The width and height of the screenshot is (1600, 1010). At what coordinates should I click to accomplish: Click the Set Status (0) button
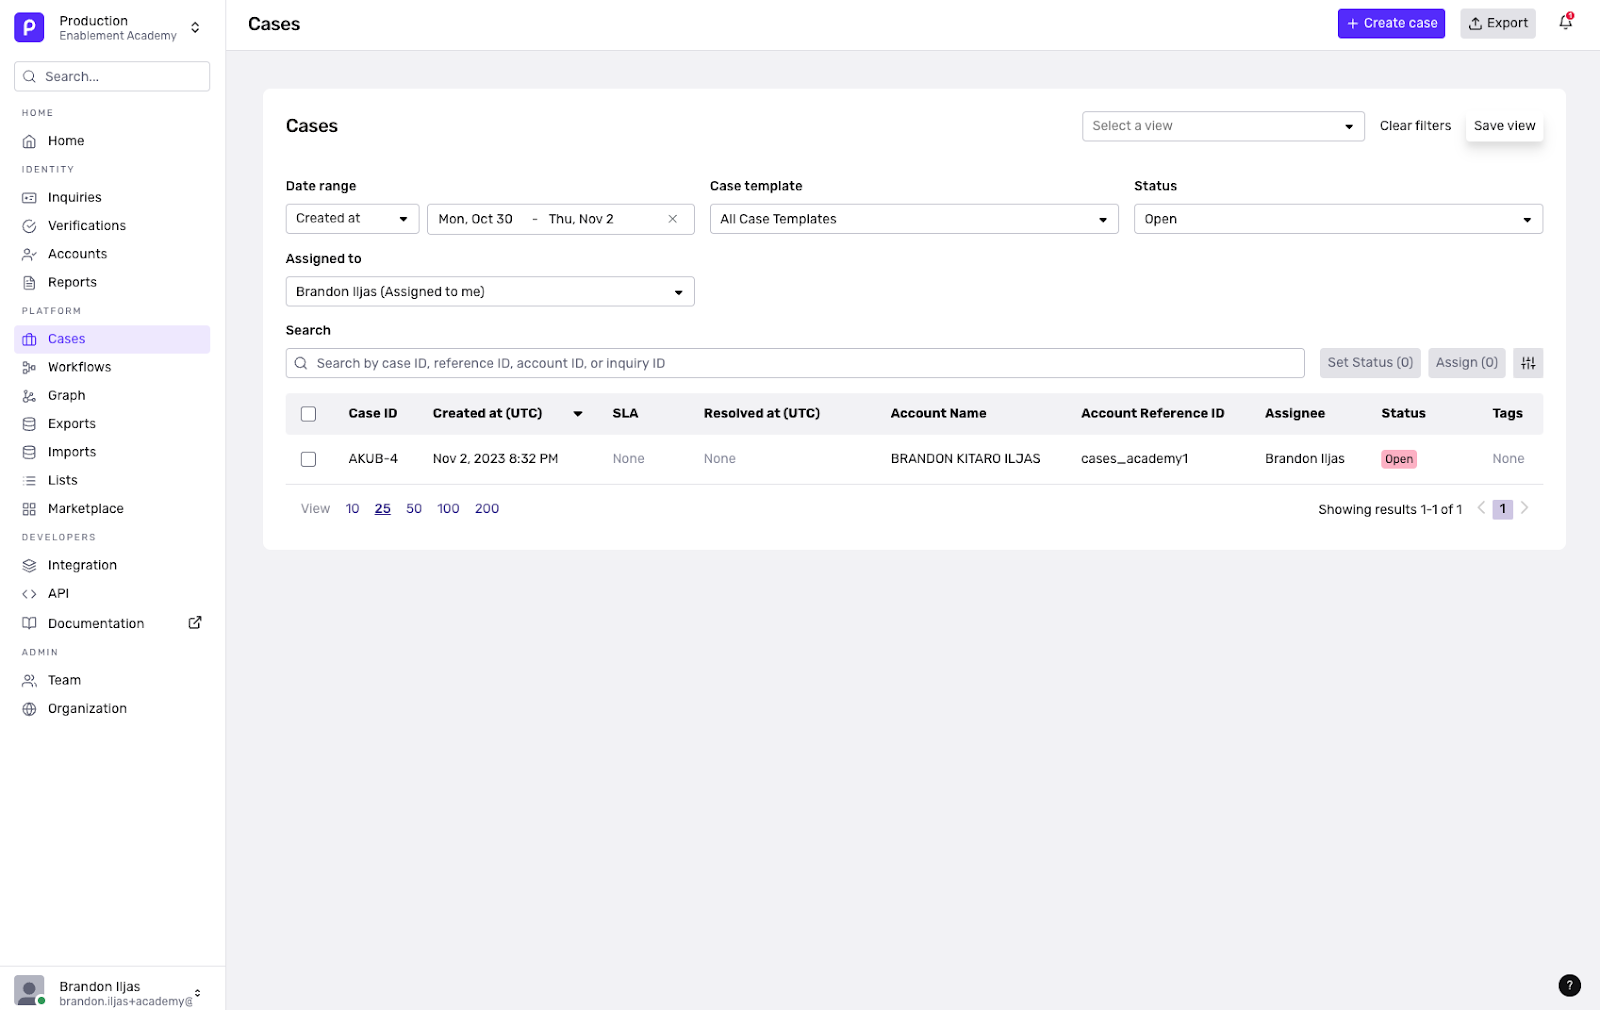coord(1370,363)
